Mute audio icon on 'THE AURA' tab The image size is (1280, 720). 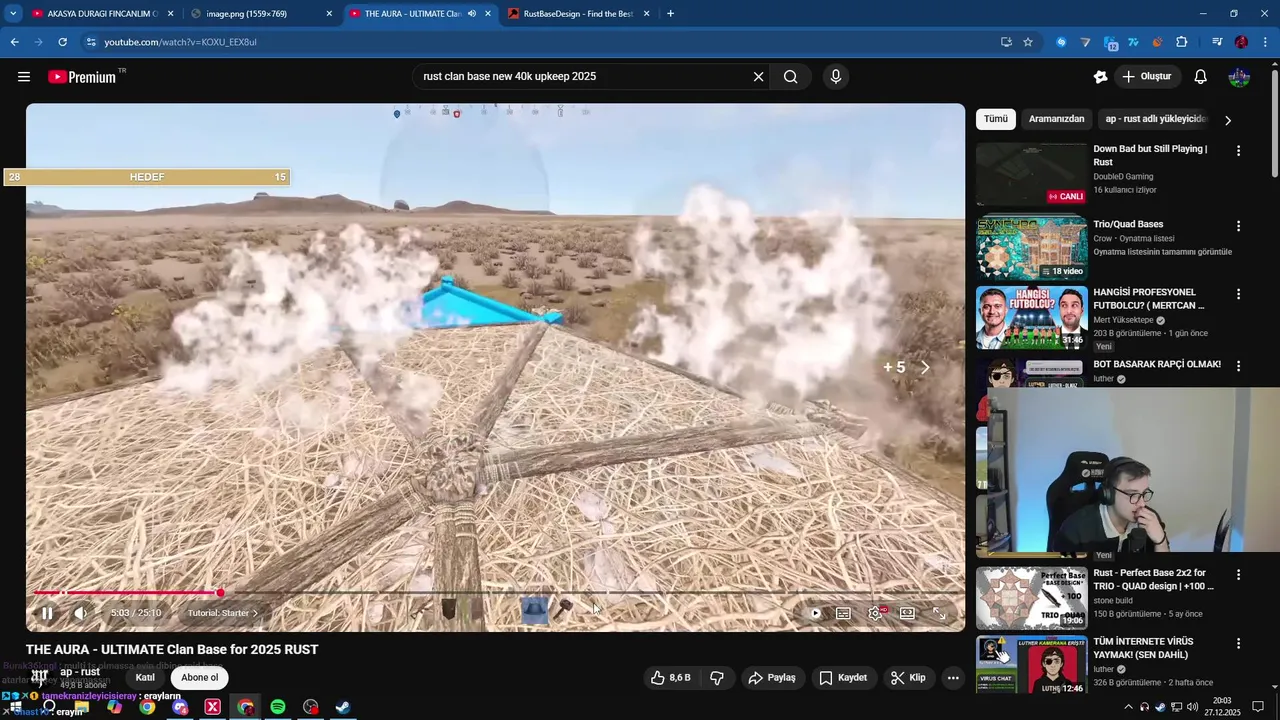coord(471,14)
